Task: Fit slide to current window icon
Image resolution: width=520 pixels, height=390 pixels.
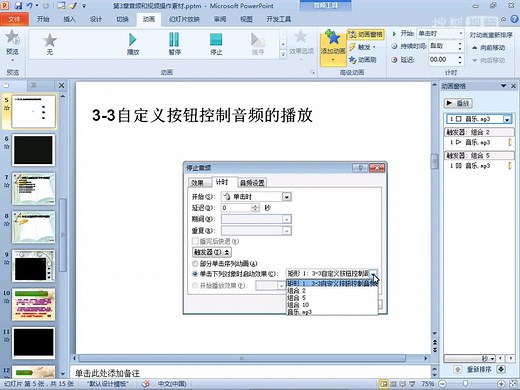Action: pos(514,384)
